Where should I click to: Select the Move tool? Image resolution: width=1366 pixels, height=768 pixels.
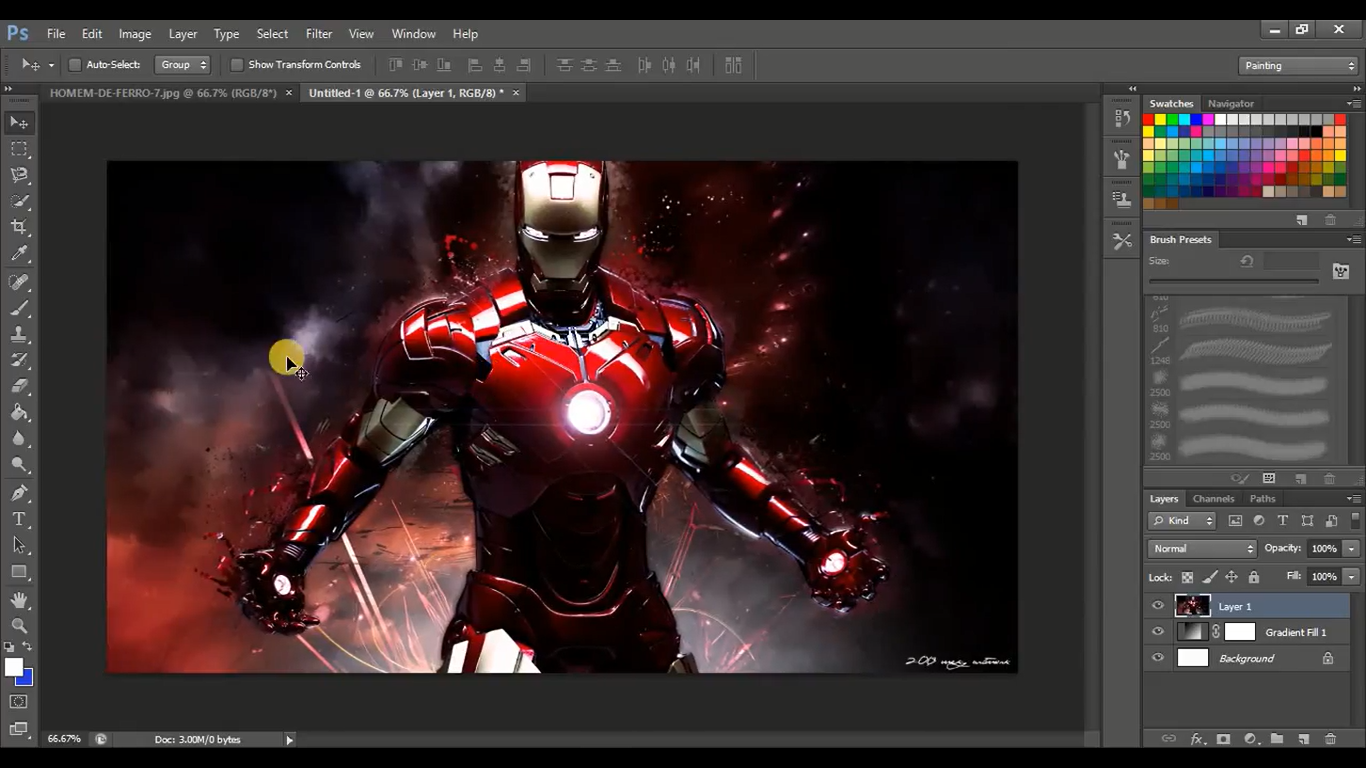coord(19,122)
